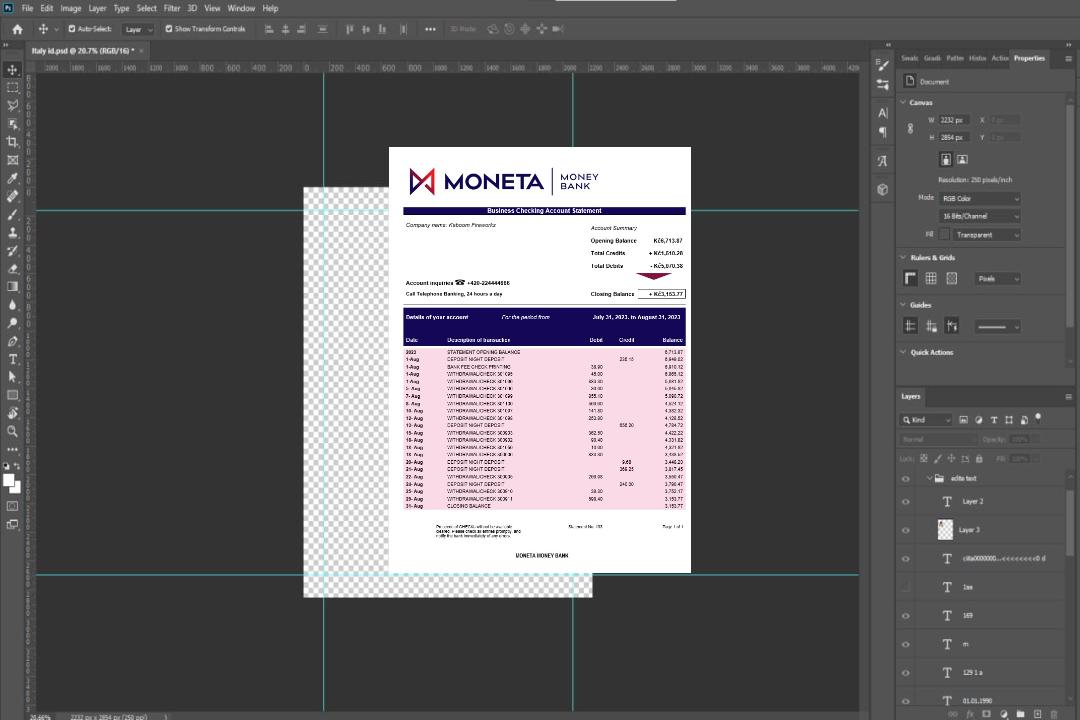Collapse the 'edite text' layer group
The width and height of the screenshot is (1080, 720).
tap(929, 478)
